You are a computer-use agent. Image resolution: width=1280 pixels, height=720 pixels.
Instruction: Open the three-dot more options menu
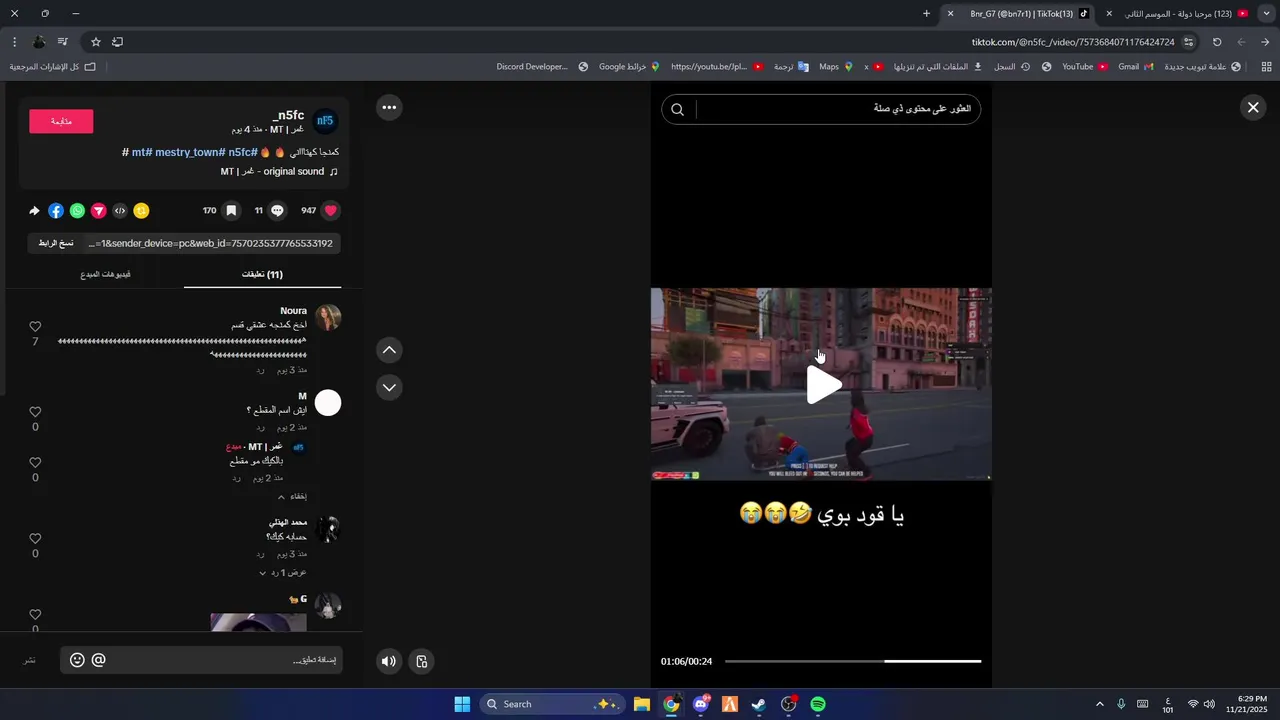click(x=389, y=108)
